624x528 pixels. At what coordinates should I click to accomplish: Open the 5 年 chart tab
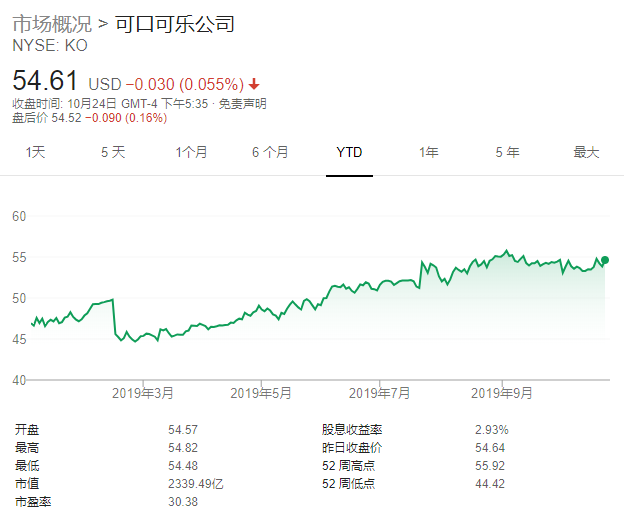point(507,152)
